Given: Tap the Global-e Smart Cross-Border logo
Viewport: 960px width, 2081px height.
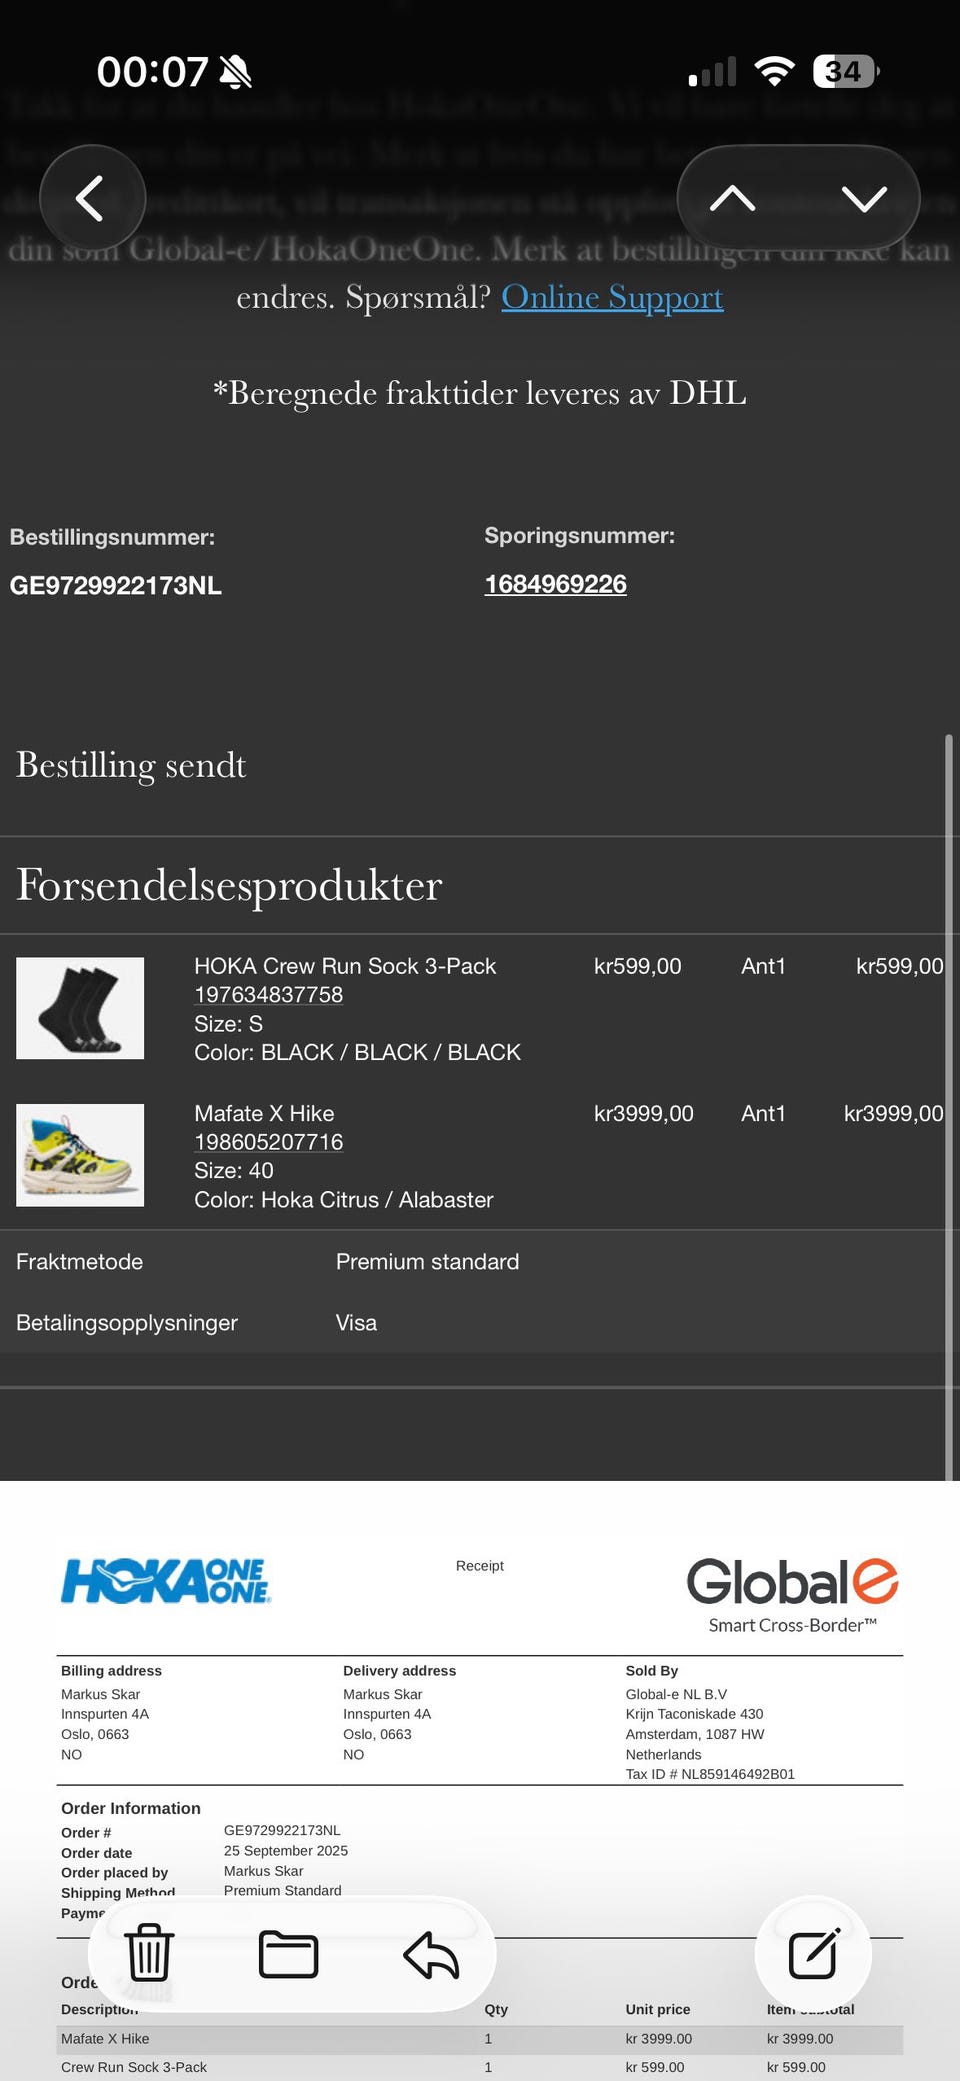Looking at the screenshot, I should (x=792, y=1593).
